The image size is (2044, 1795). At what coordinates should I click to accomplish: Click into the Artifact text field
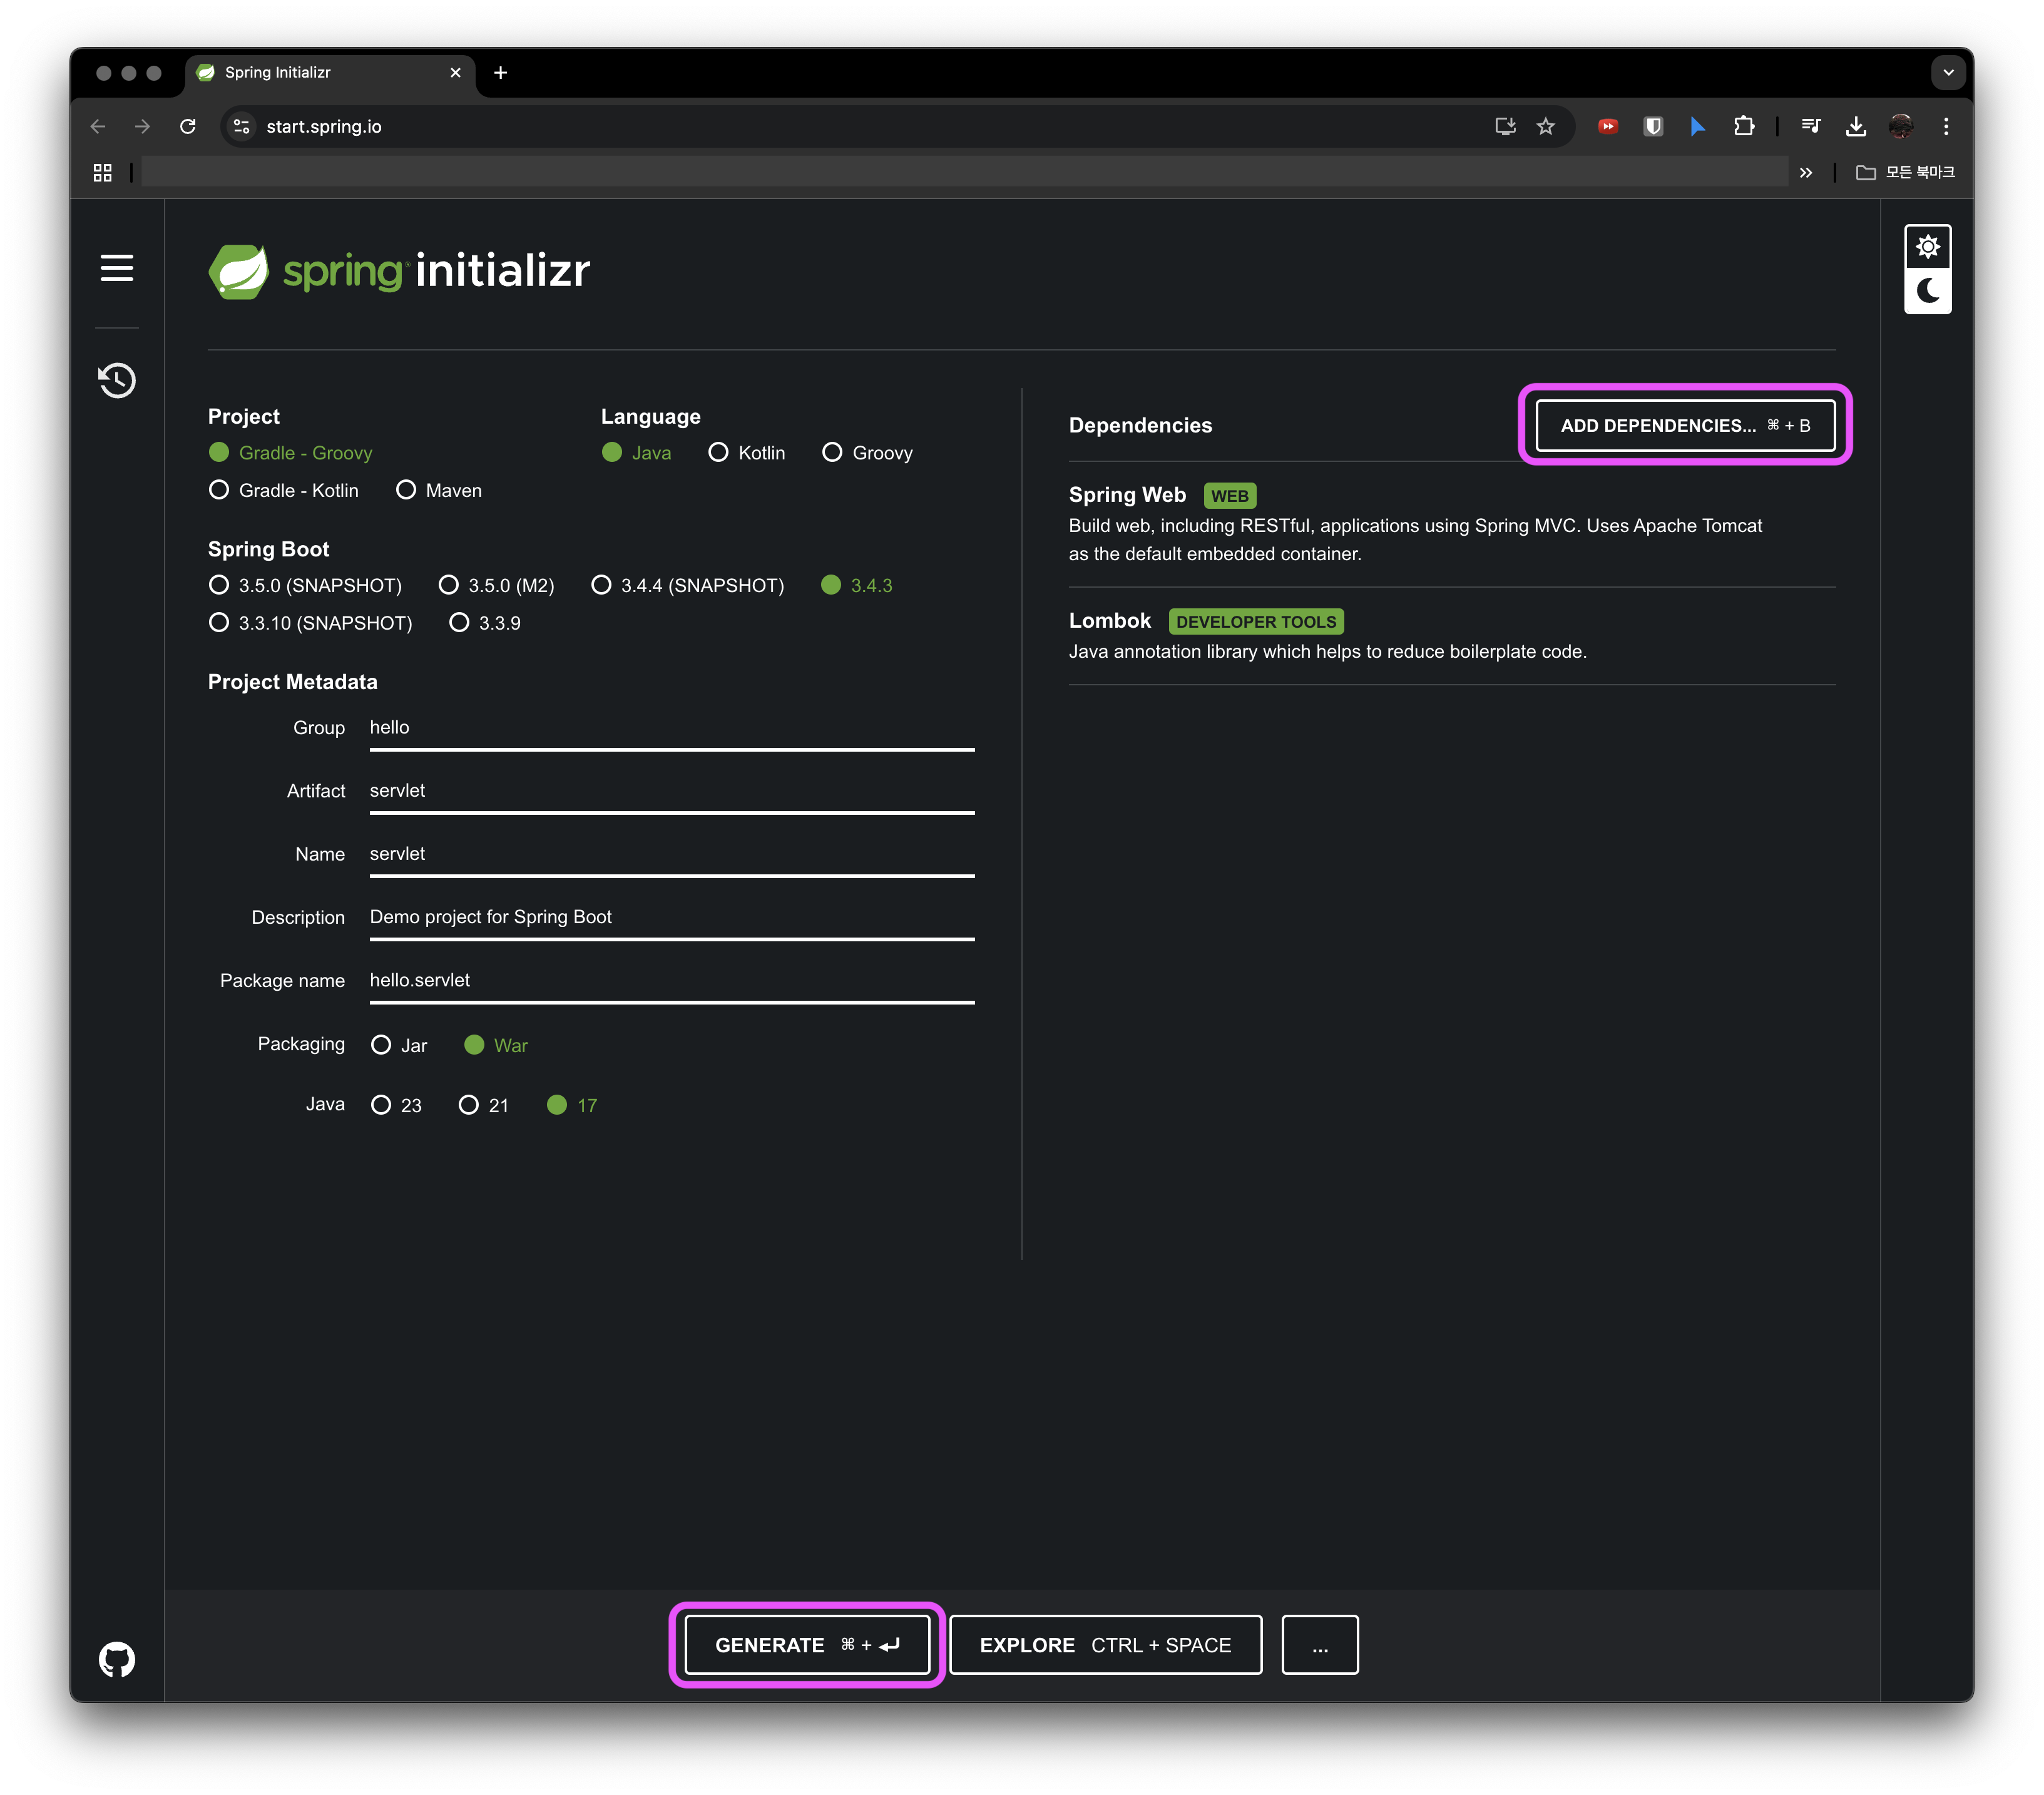(671, 791)
